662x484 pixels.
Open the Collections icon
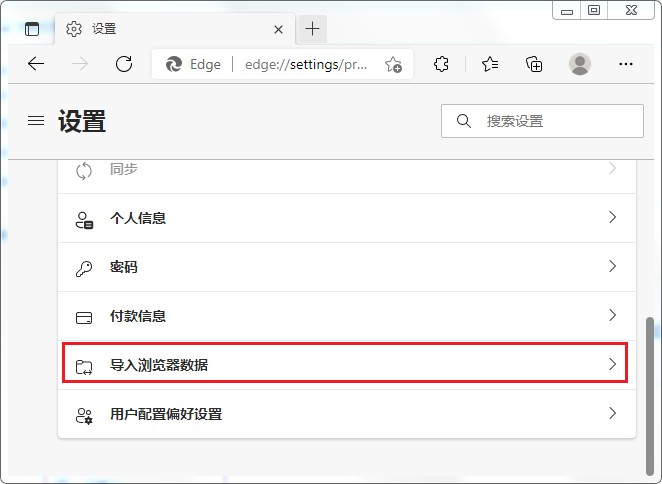[534, 64]
